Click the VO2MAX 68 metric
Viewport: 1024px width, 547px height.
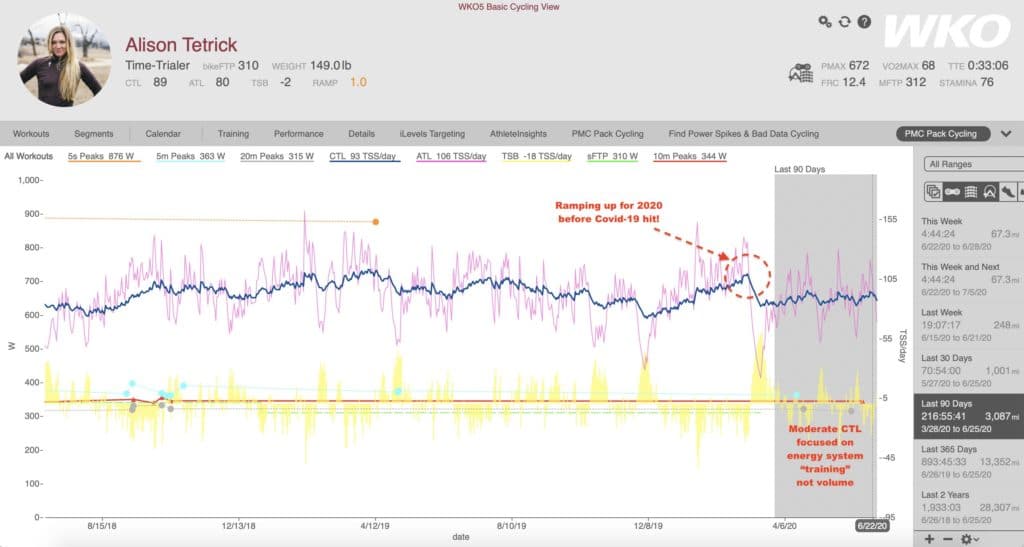(908, 66)
